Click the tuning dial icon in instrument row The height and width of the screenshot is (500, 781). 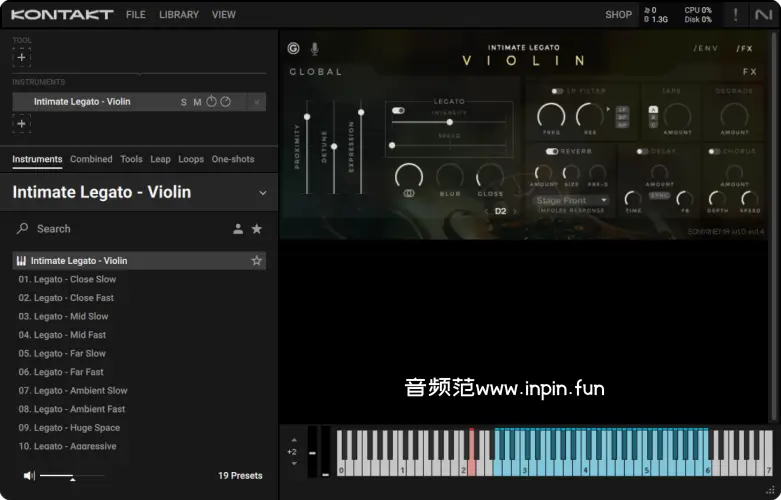point(226,102)
